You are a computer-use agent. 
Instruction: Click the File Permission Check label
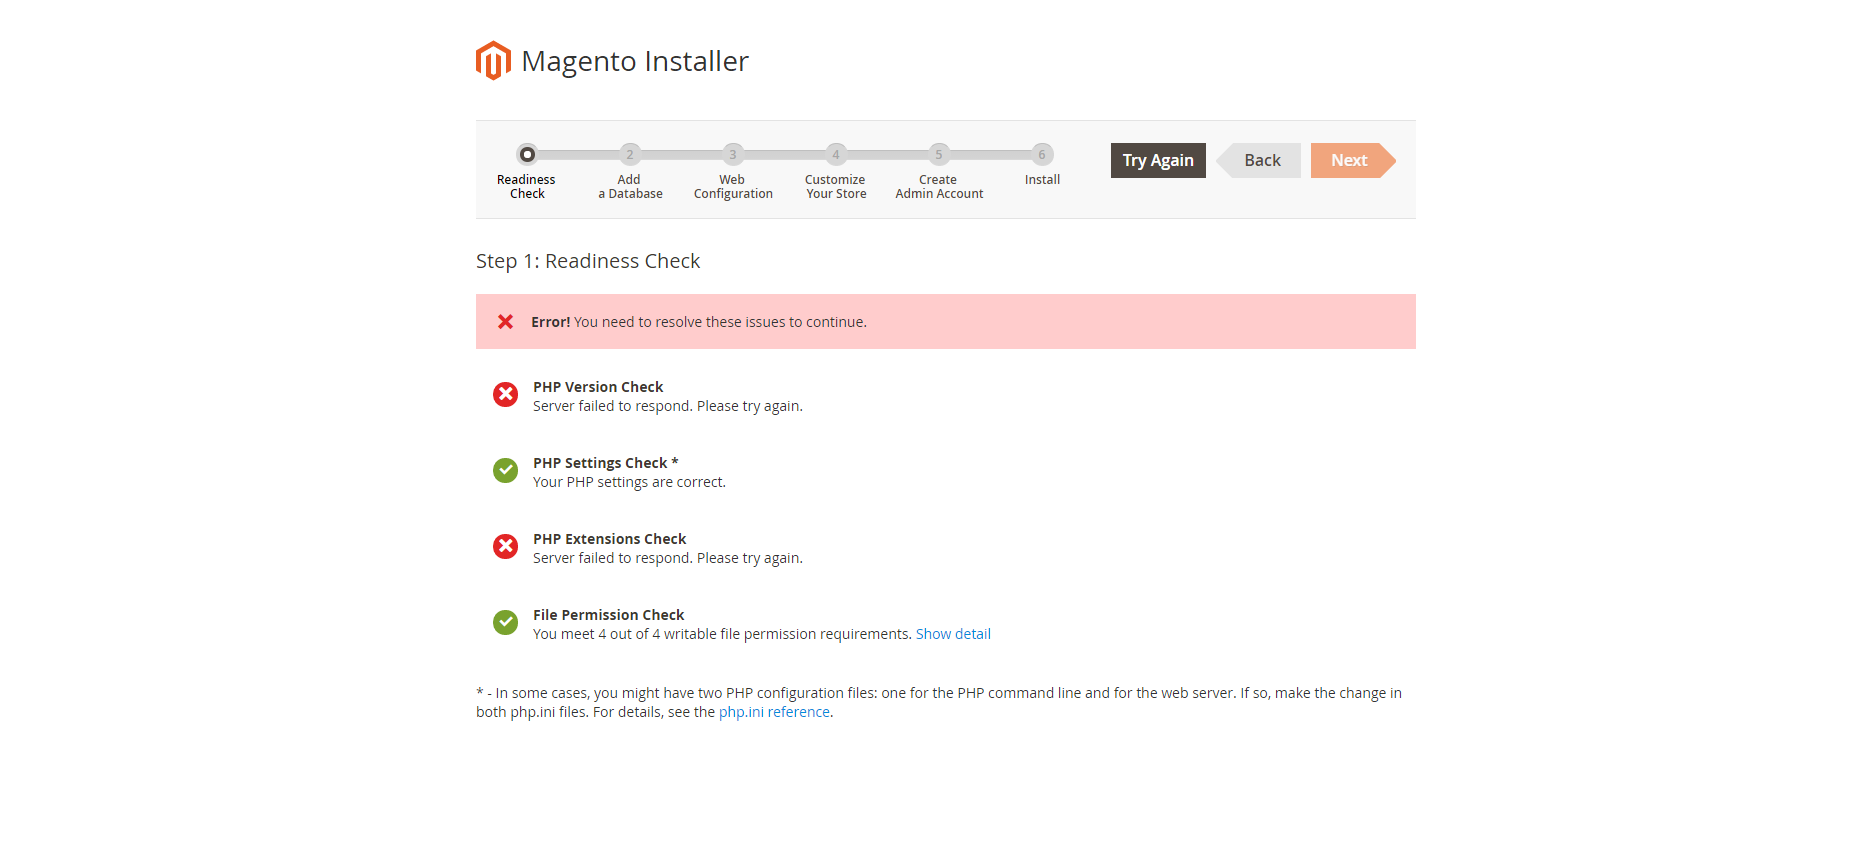coord(608,615)
